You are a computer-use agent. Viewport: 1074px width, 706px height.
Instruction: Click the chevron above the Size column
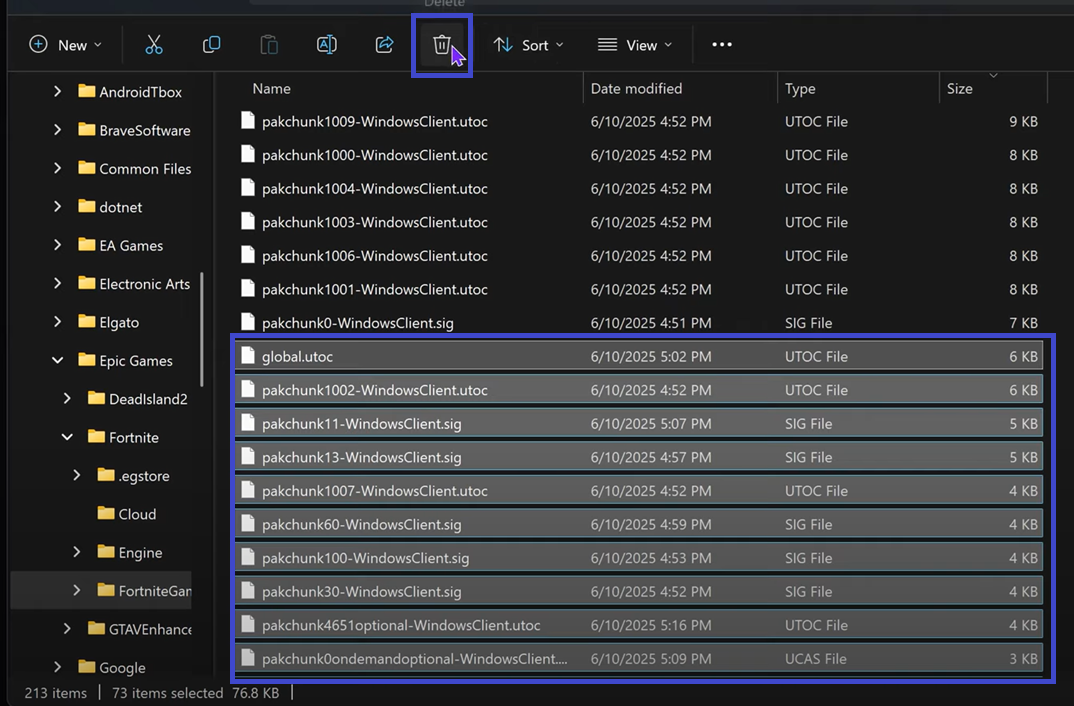(x=992, y=75)
